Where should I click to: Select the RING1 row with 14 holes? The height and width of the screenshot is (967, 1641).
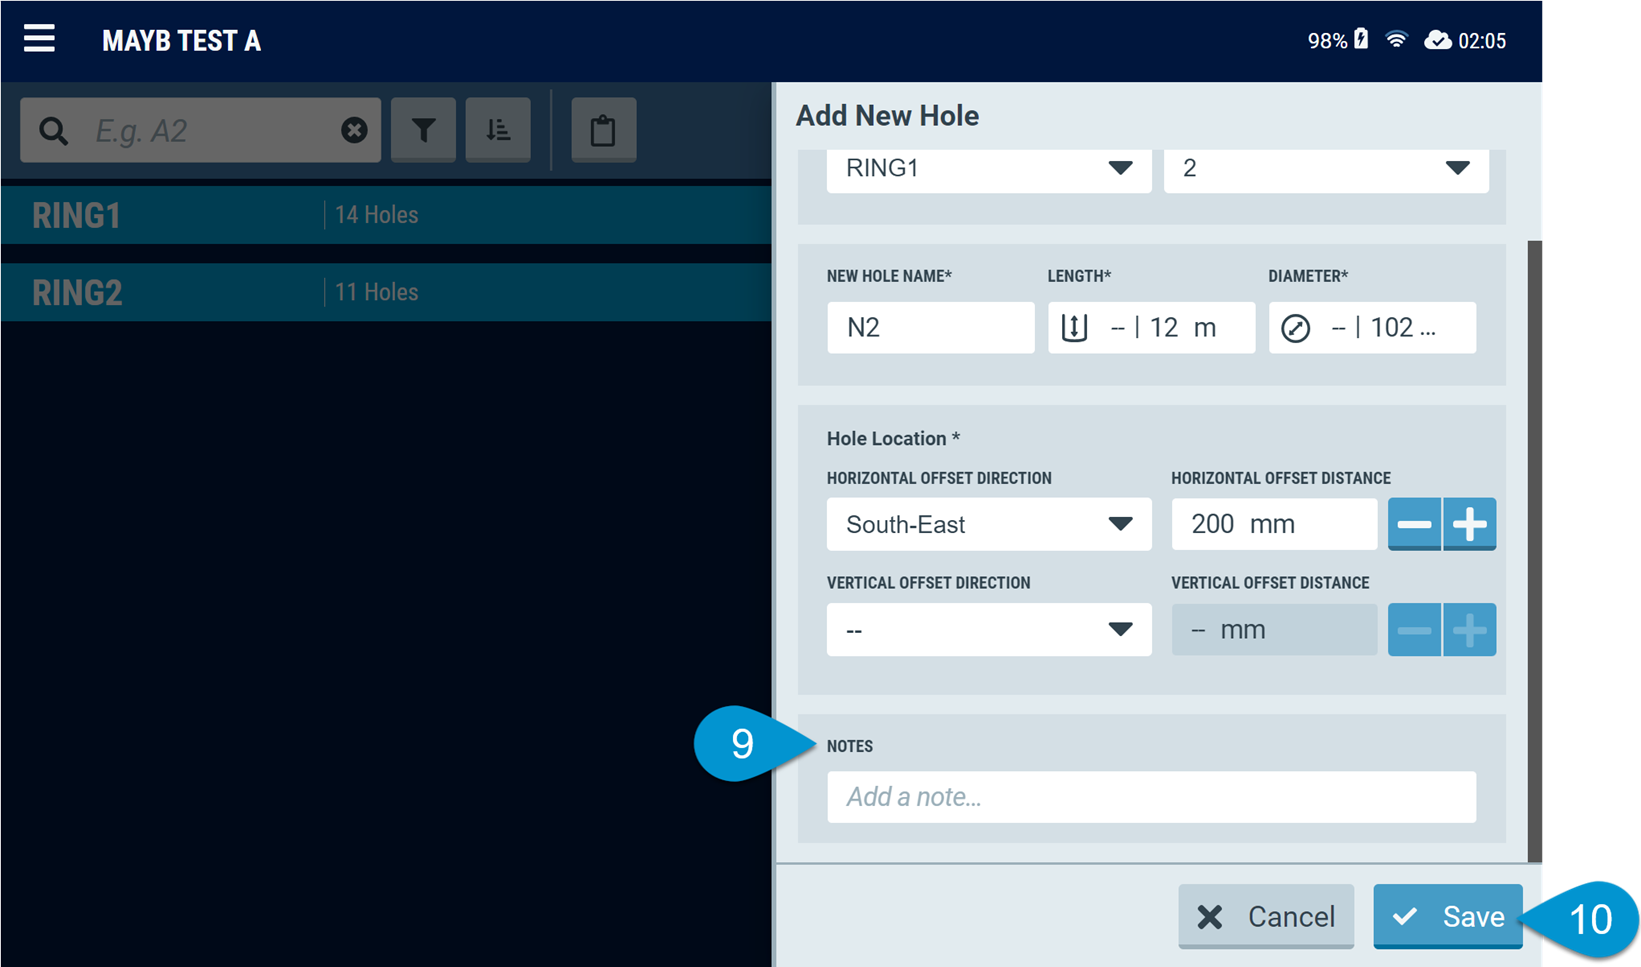coord(386,215)
